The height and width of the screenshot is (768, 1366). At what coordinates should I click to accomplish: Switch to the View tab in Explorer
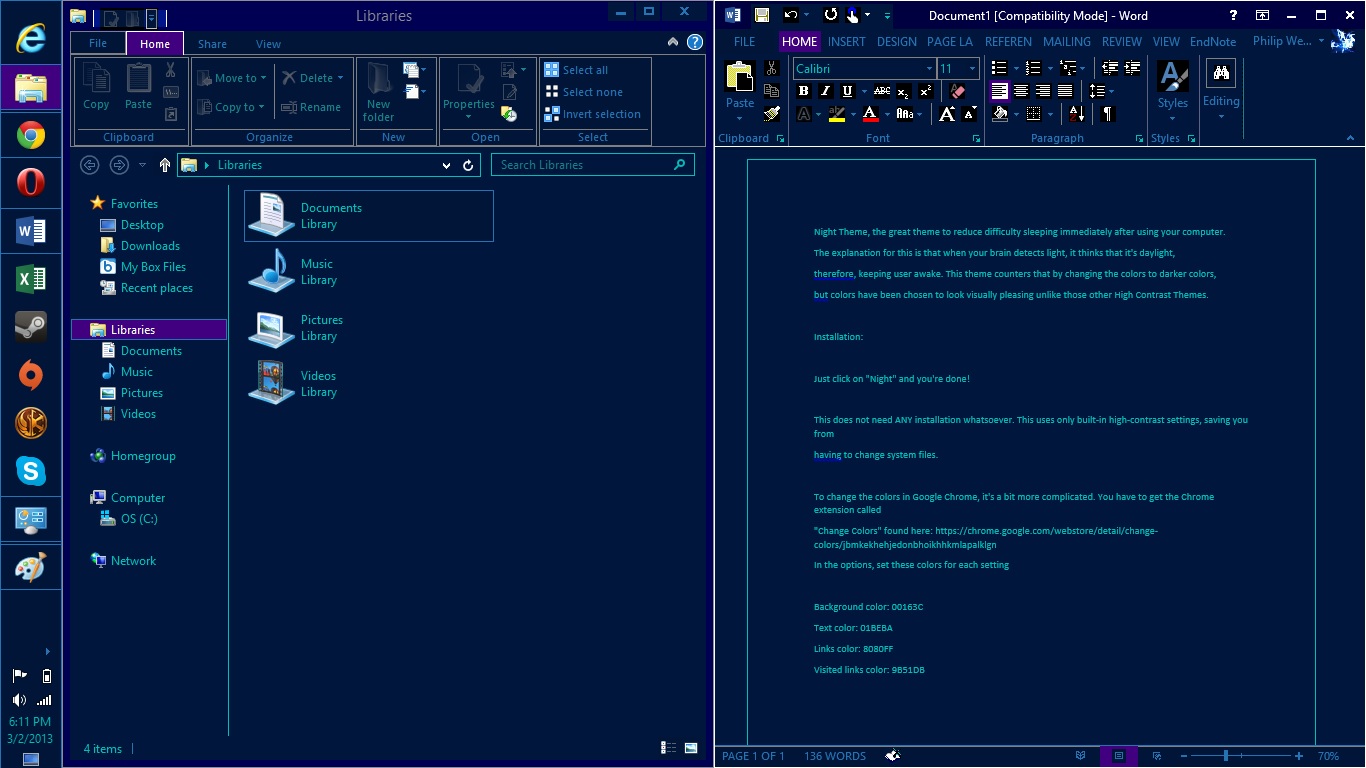pyautogui.click(x=268, y=44)
